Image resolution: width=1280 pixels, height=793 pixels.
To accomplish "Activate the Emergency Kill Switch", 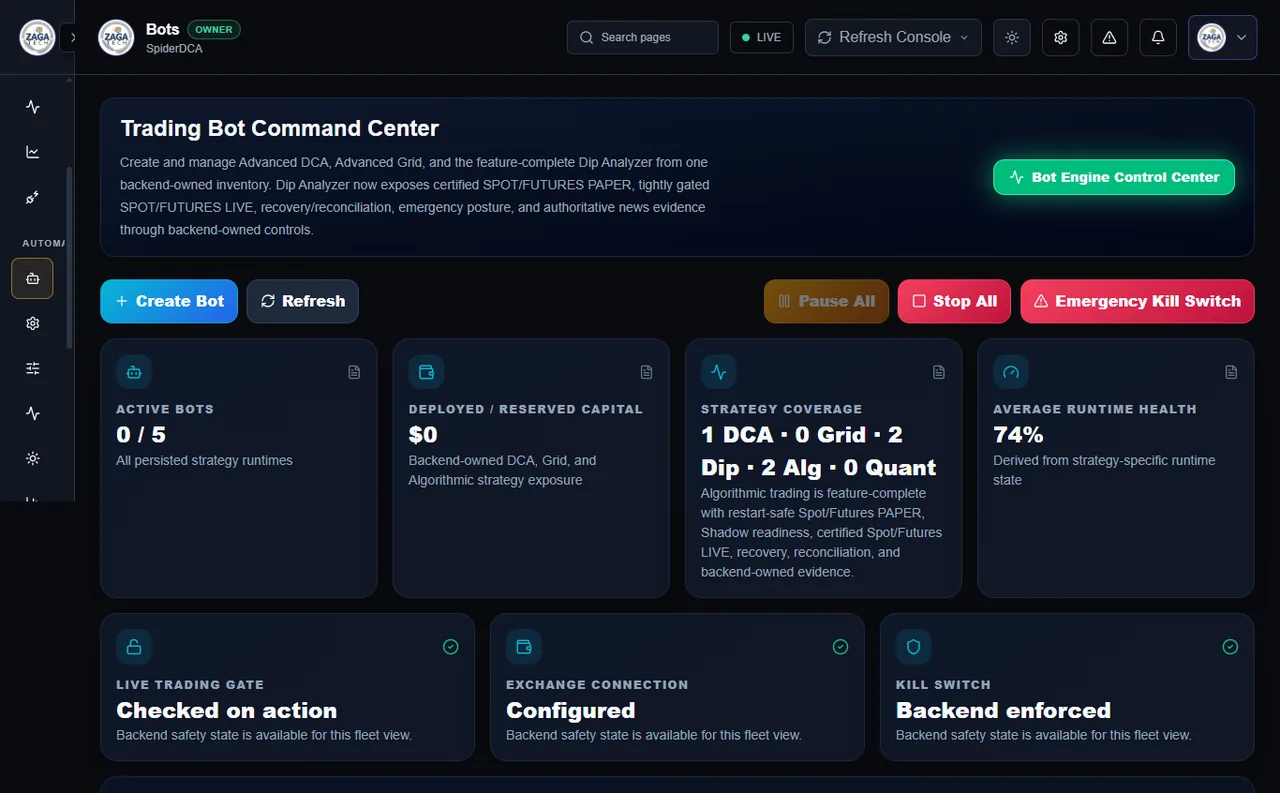I will [x=1137, y=301].
